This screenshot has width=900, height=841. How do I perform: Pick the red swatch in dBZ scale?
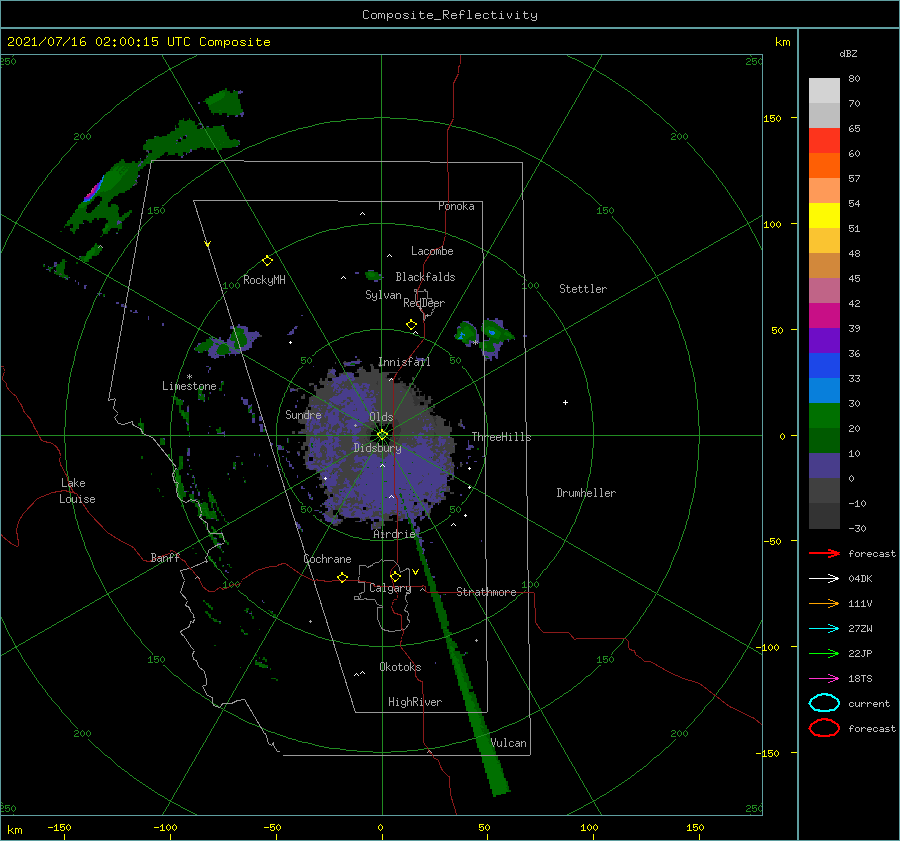(x=824, y=141)
